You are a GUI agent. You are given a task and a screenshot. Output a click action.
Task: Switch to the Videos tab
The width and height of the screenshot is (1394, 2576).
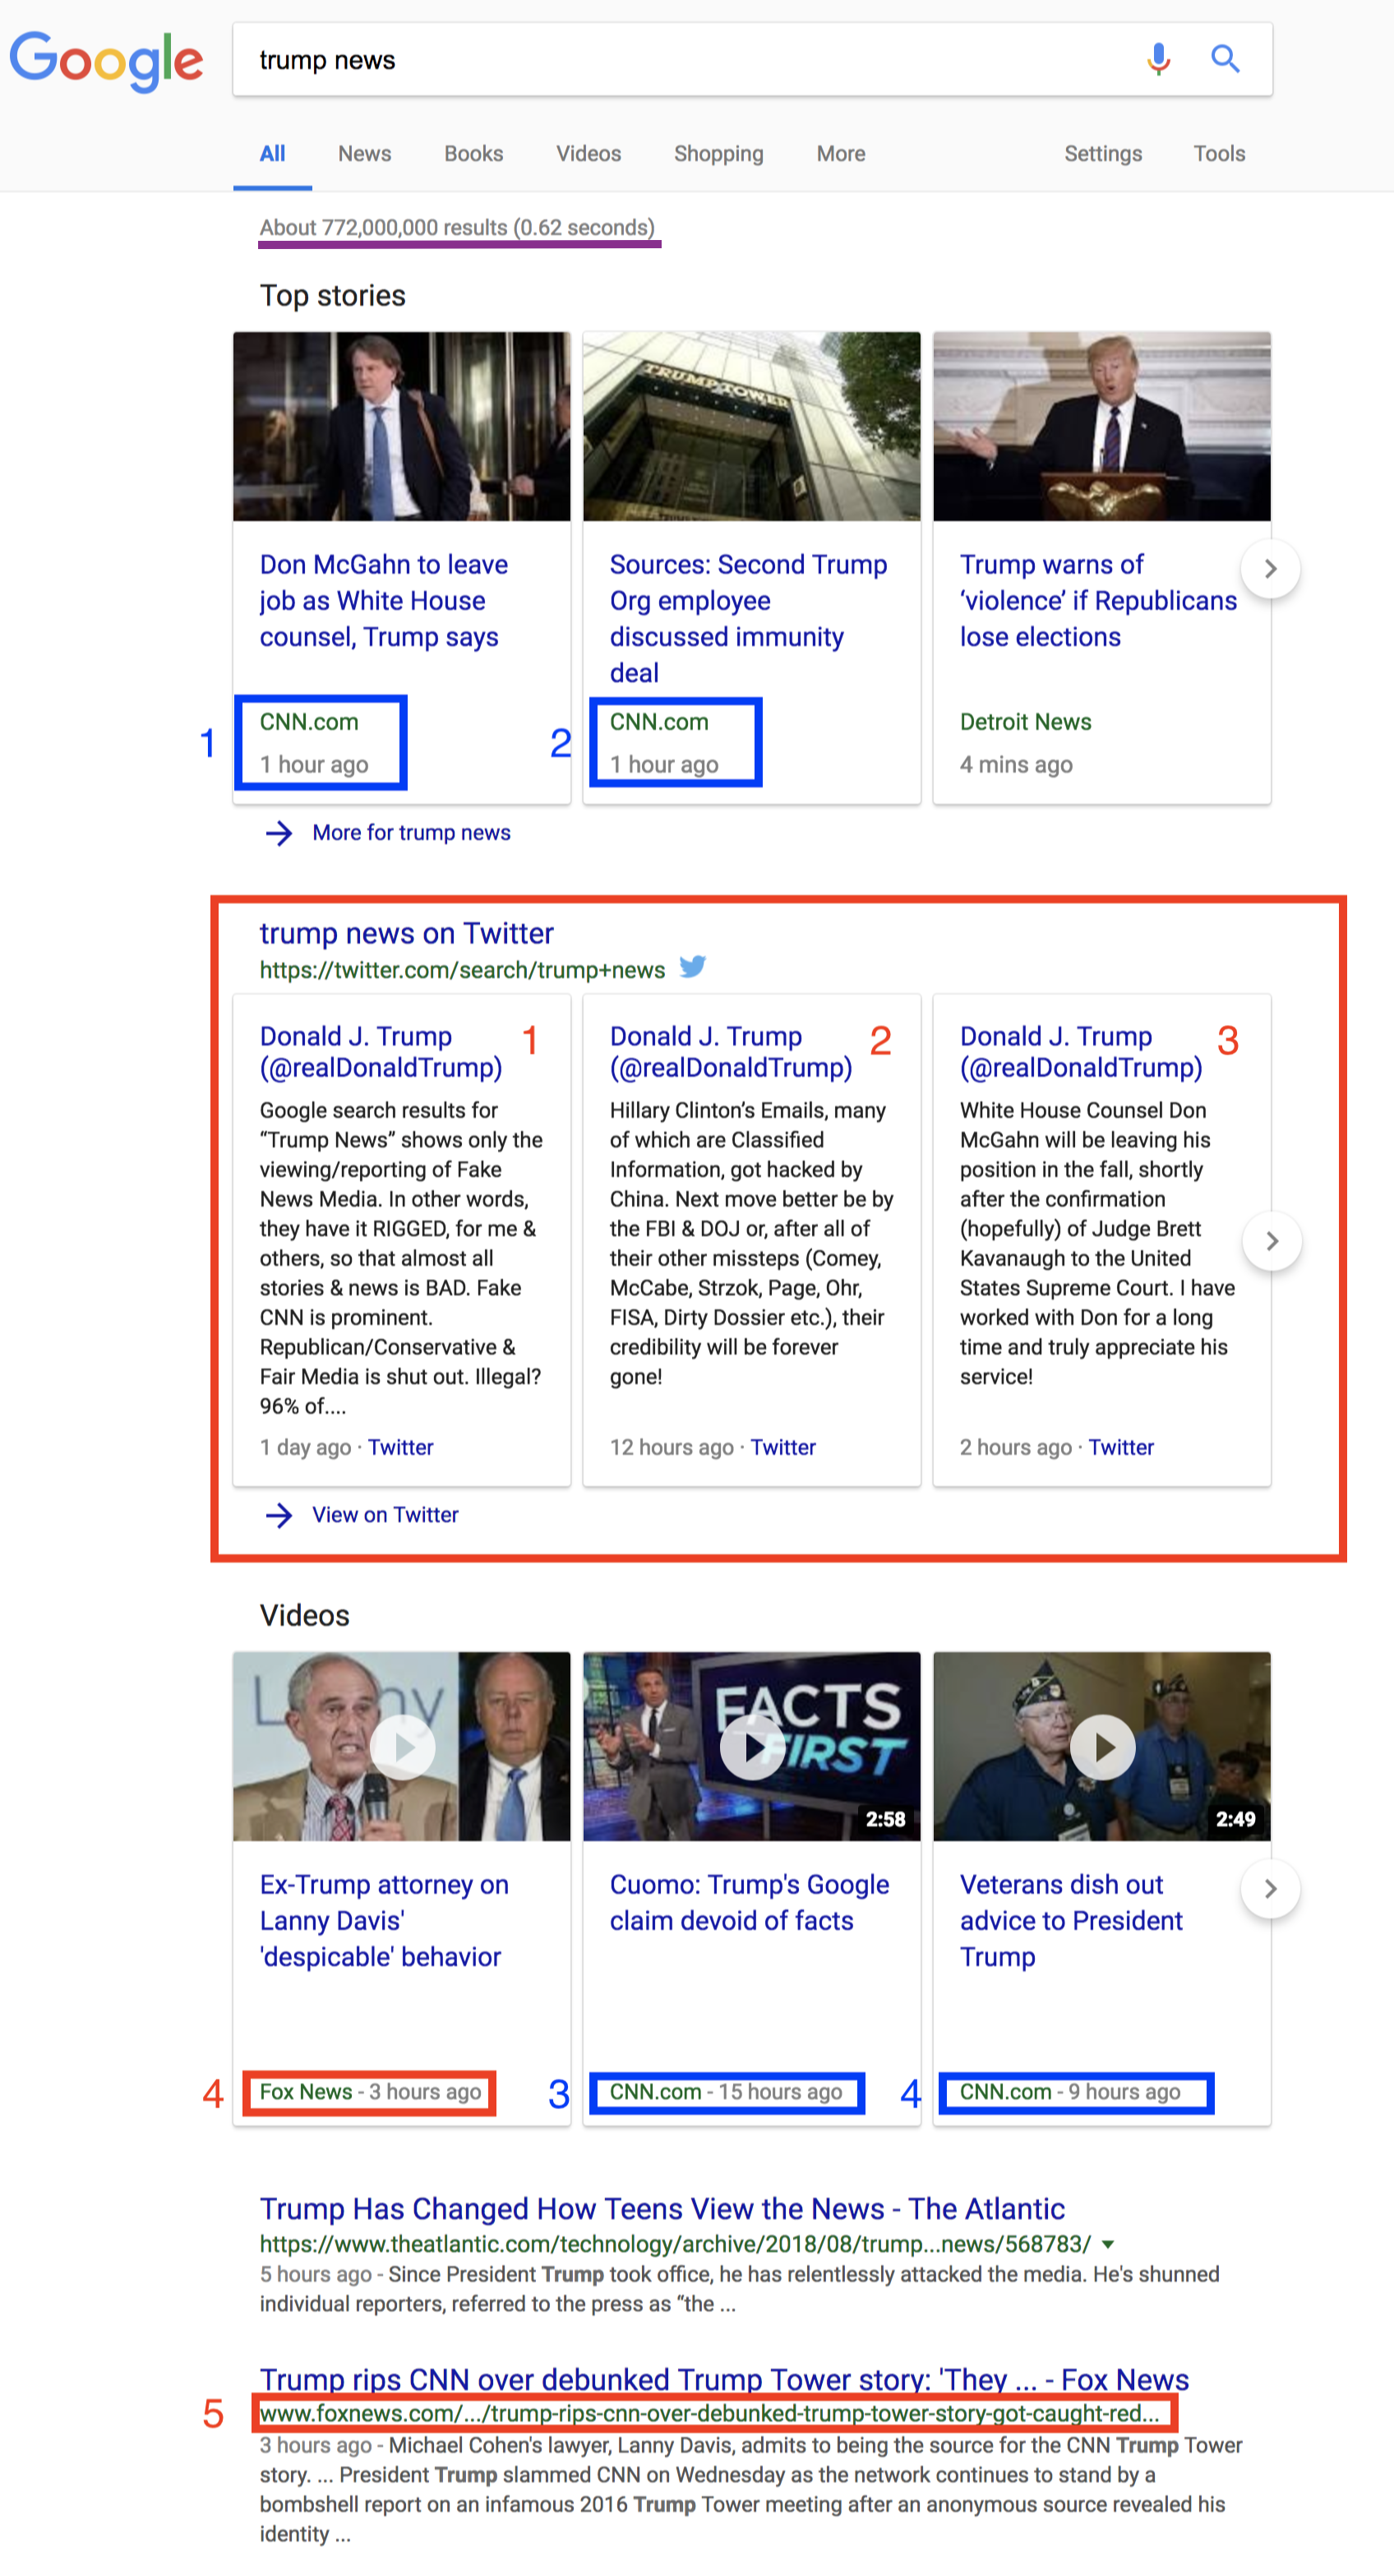point(589,154)
